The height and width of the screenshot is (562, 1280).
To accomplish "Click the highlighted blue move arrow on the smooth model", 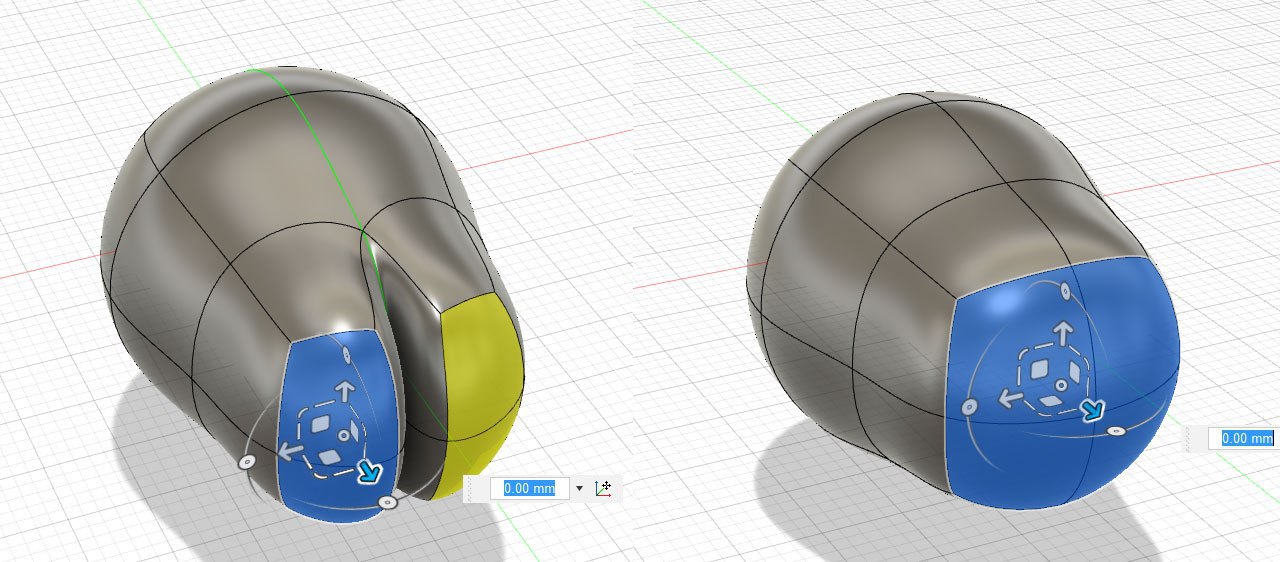I will pyautogui.click(x=1093, y=409).
